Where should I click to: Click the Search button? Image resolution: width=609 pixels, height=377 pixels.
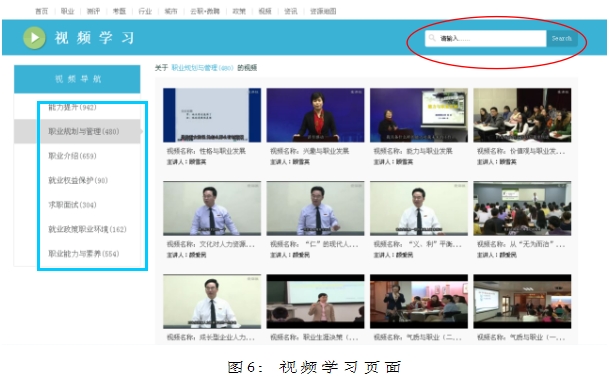tap(562, 38)
